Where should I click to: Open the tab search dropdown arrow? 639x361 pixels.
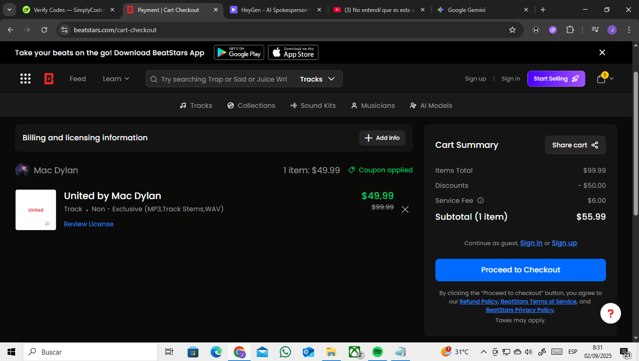pyautogui.click(x=9, y=10)
